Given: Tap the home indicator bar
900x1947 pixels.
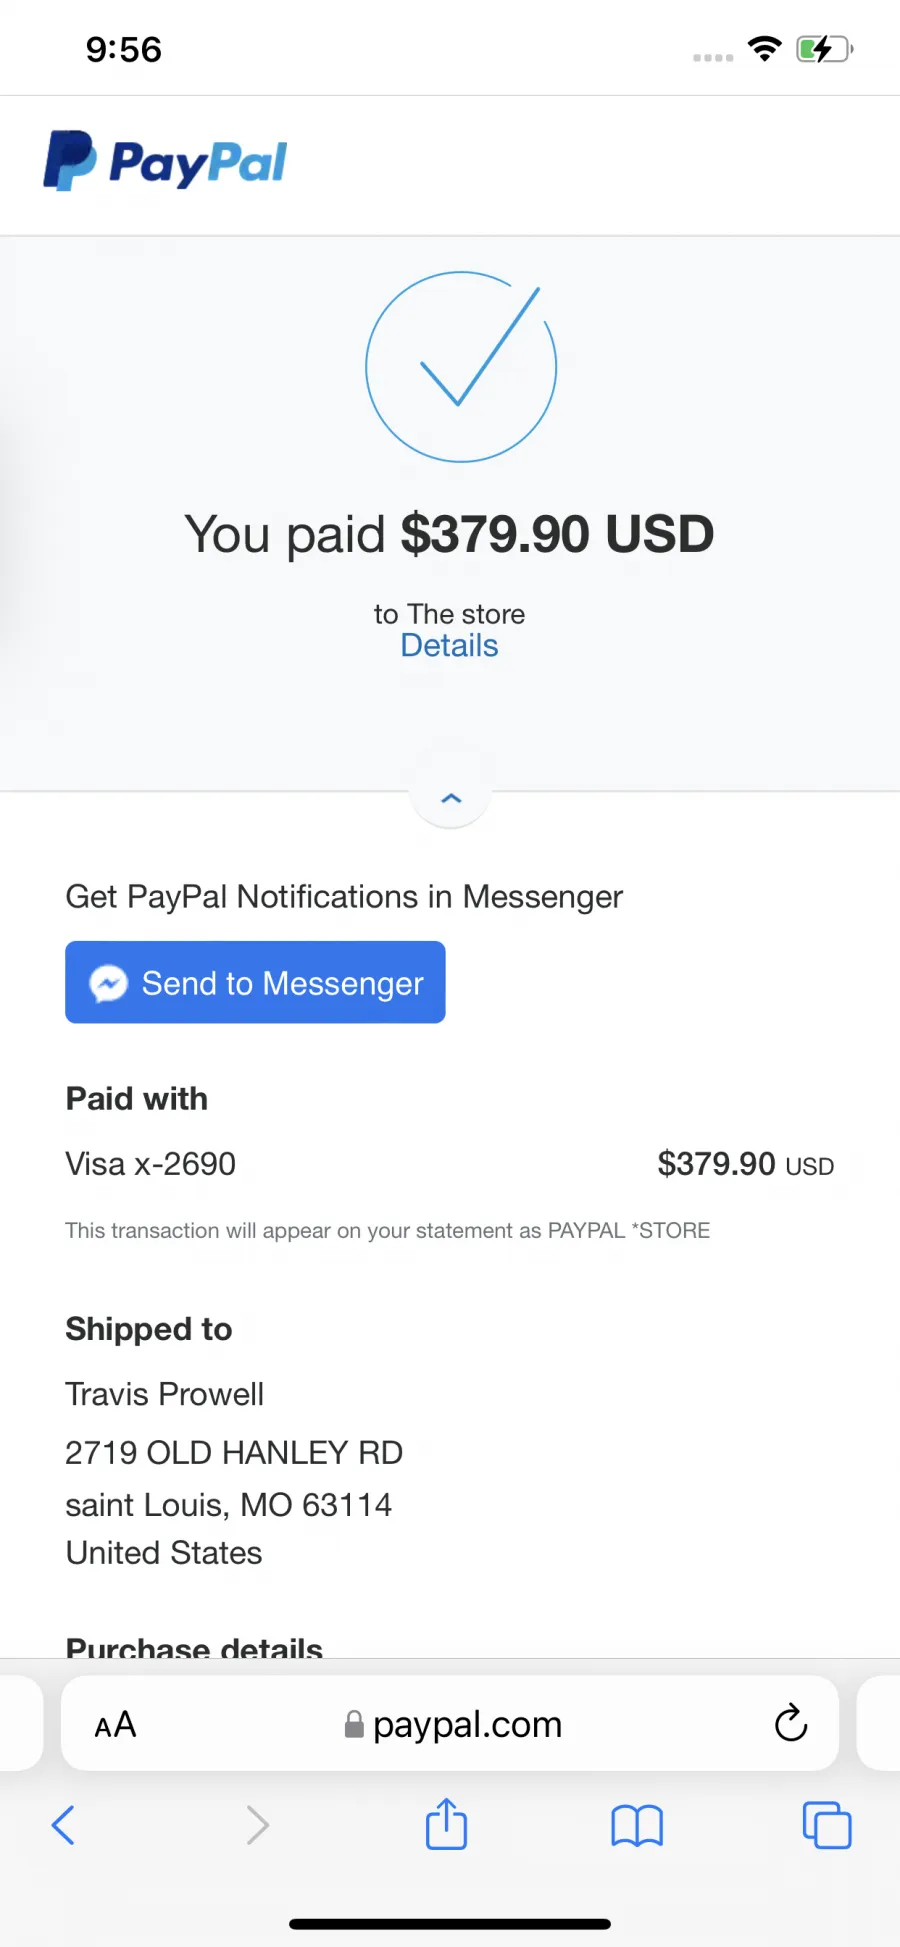Looking at the screenshot, I should tap(450, 1924).
